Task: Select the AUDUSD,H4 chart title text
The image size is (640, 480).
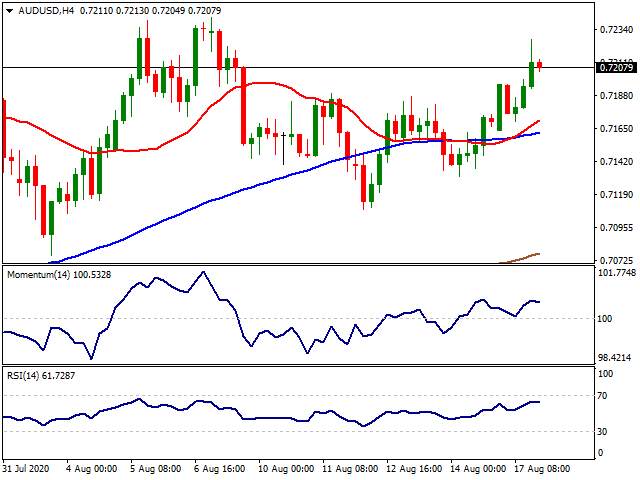Action: tap(47, 11)
